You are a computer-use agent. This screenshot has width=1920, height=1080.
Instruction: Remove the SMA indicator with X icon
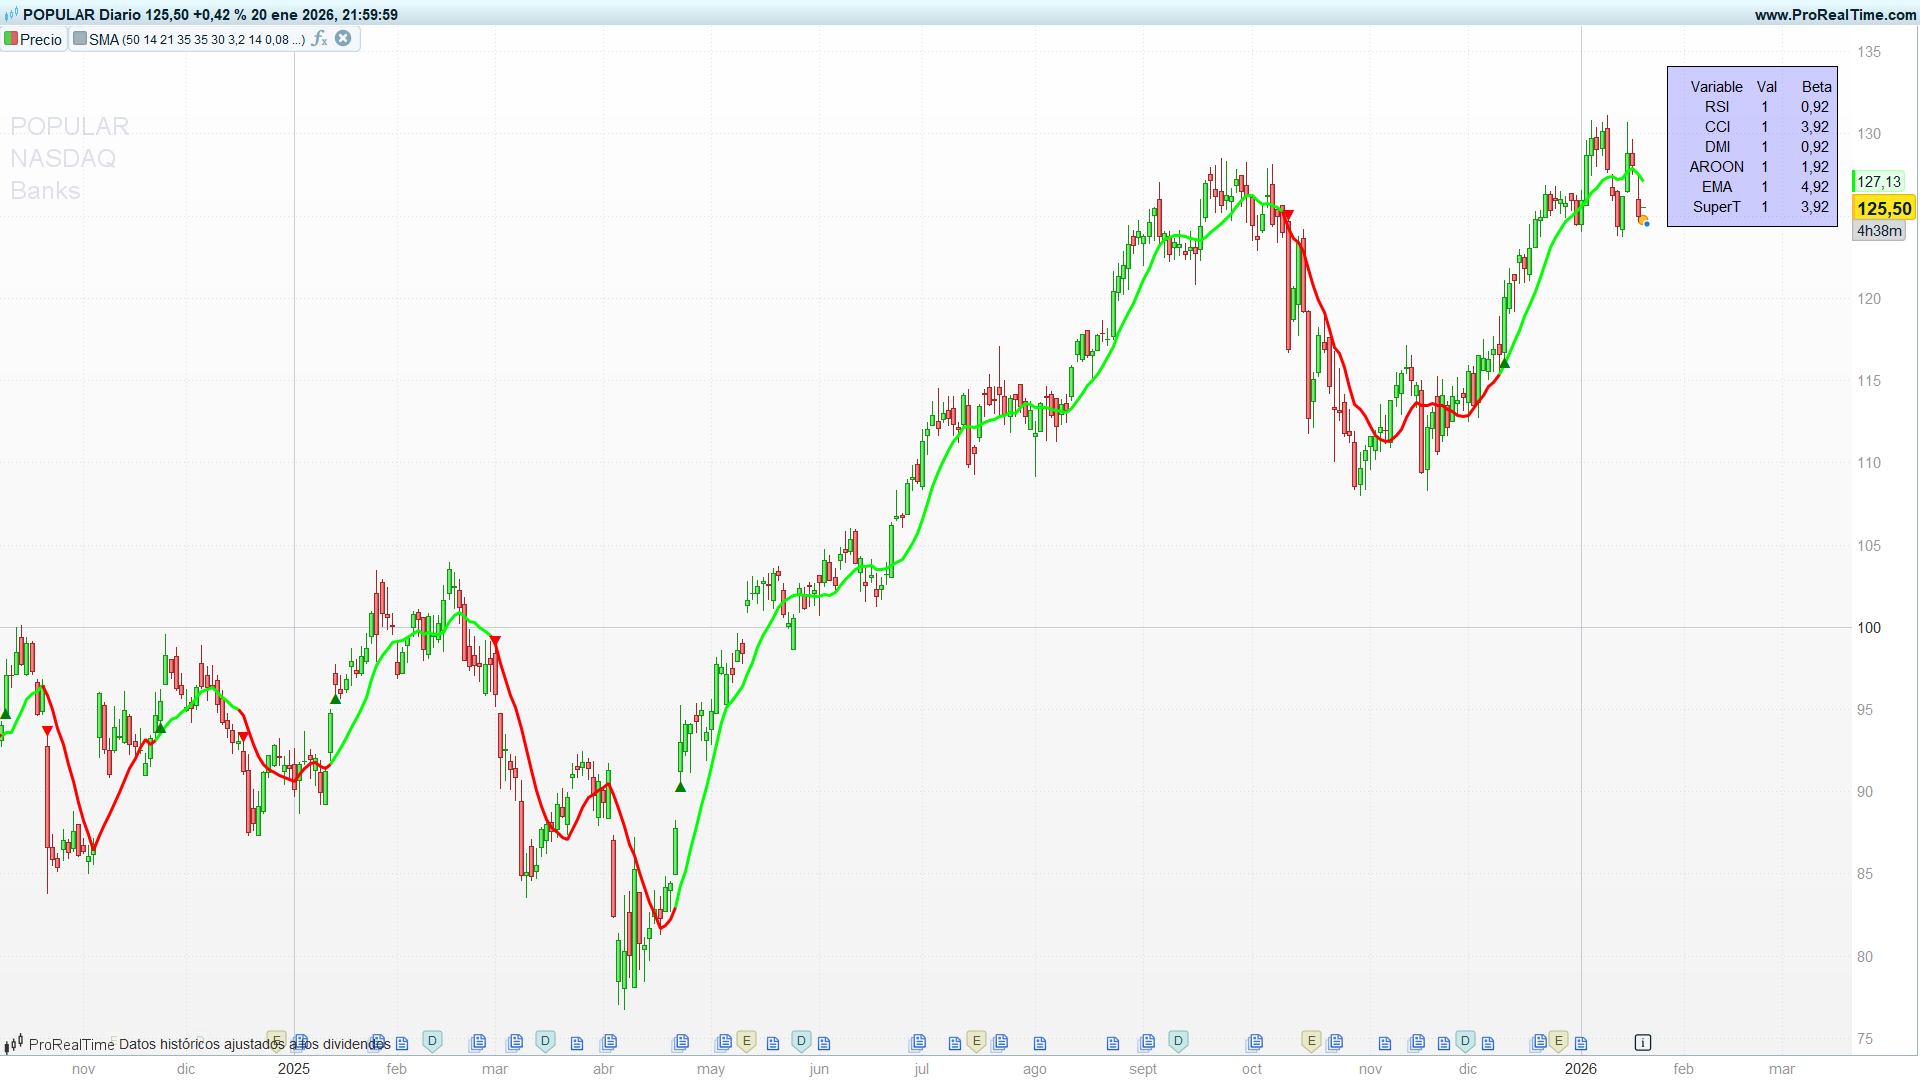coord(343,39)
